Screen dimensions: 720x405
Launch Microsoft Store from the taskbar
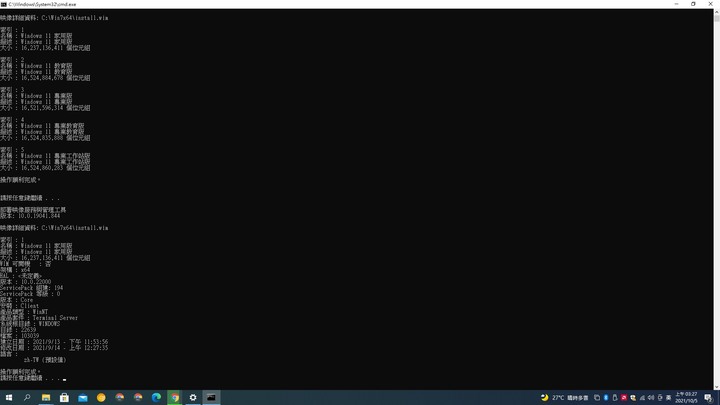tap(64, 398)
